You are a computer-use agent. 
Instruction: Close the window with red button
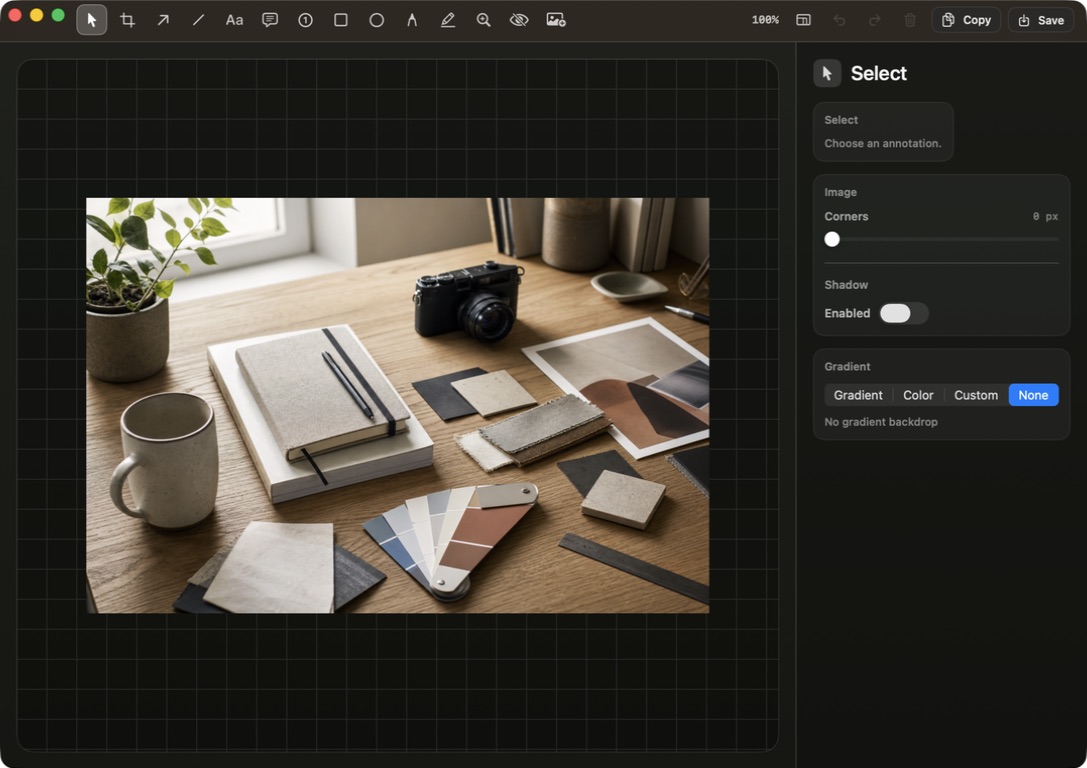pyautogui.click(x=15, y=15)
